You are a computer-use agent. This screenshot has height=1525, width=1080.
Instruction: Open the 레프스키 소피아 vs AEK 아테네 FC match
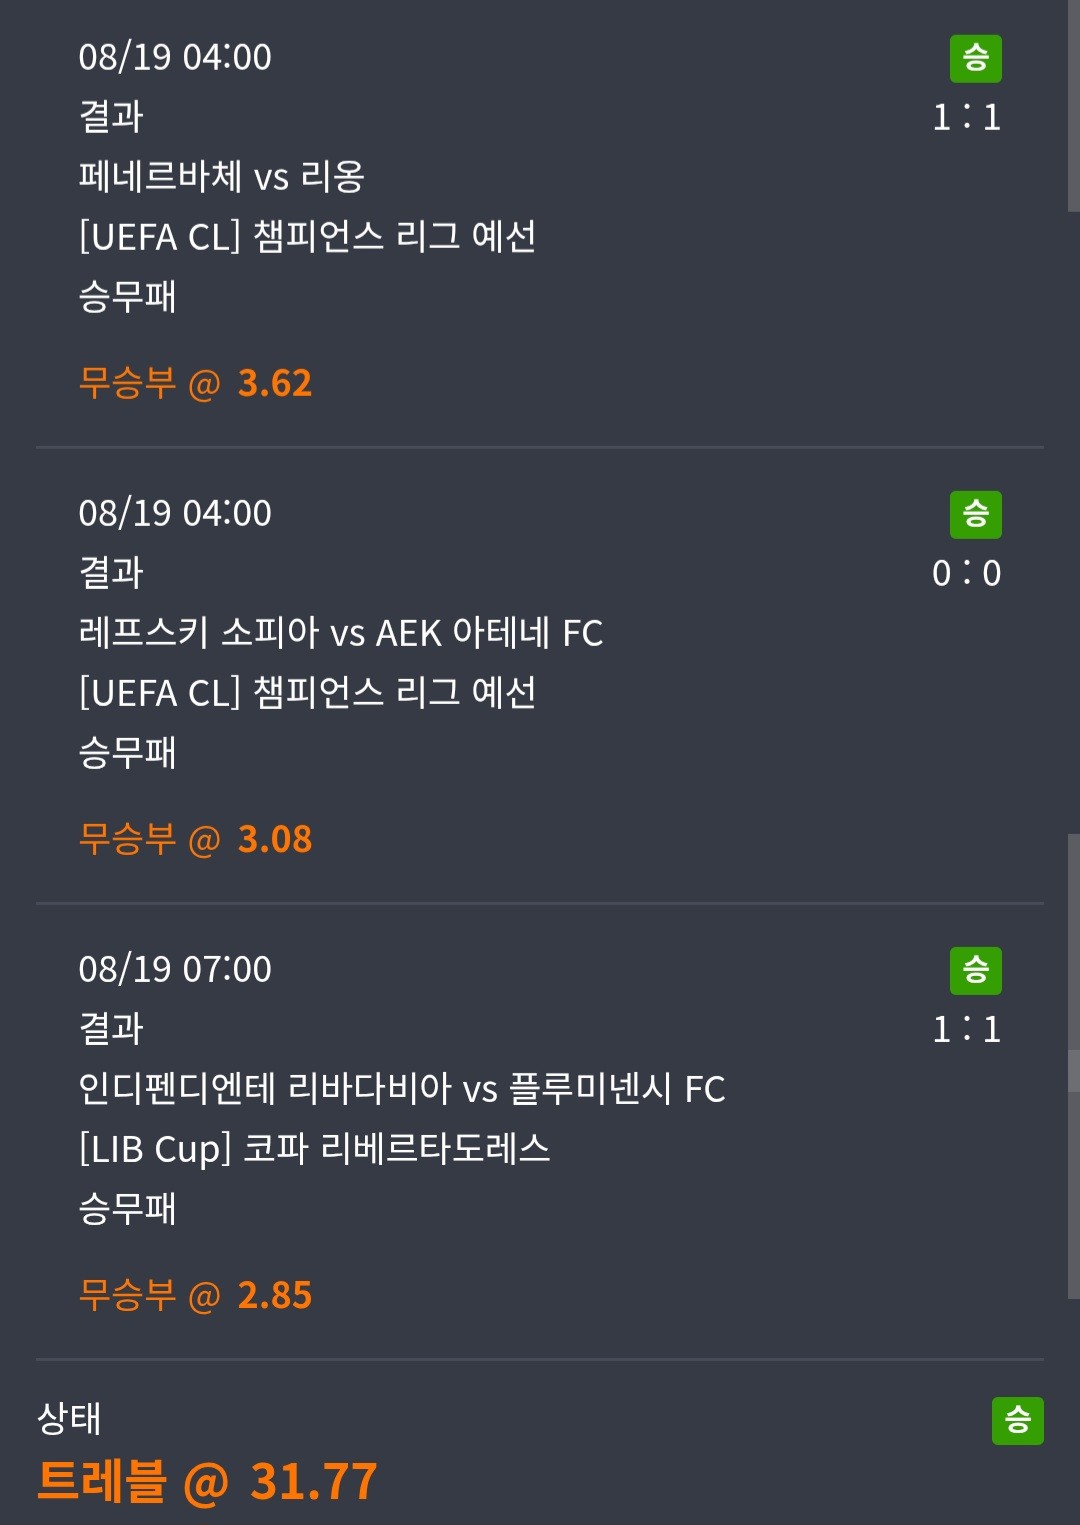click(341, 633)
